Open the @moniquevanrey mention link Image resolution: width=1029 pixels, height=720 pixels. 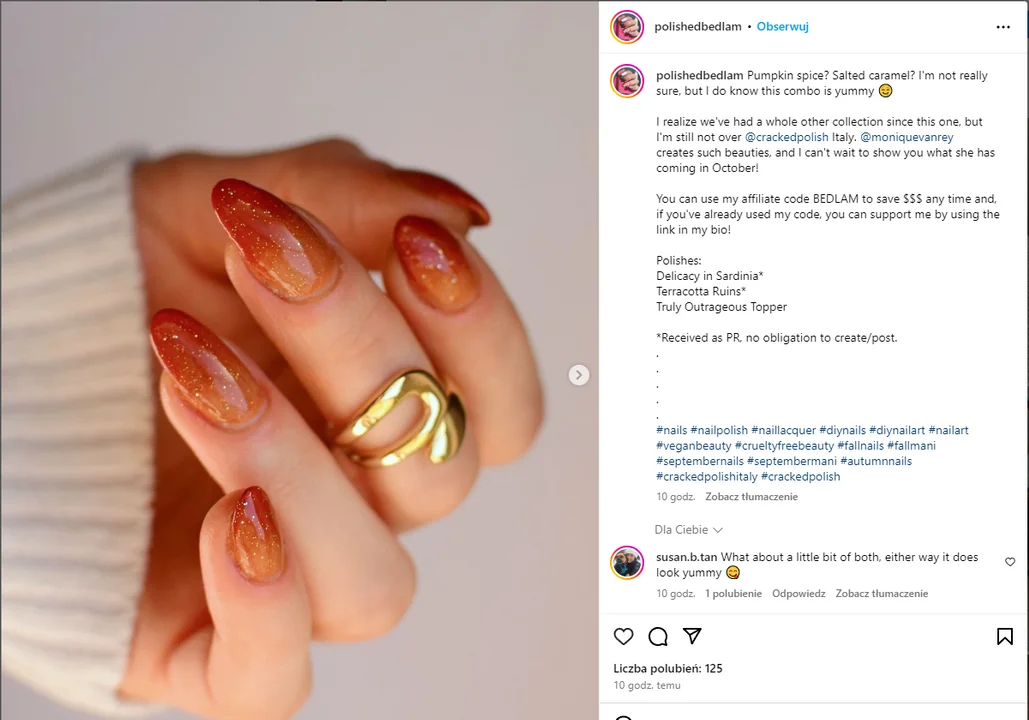[x=906, y=137]
